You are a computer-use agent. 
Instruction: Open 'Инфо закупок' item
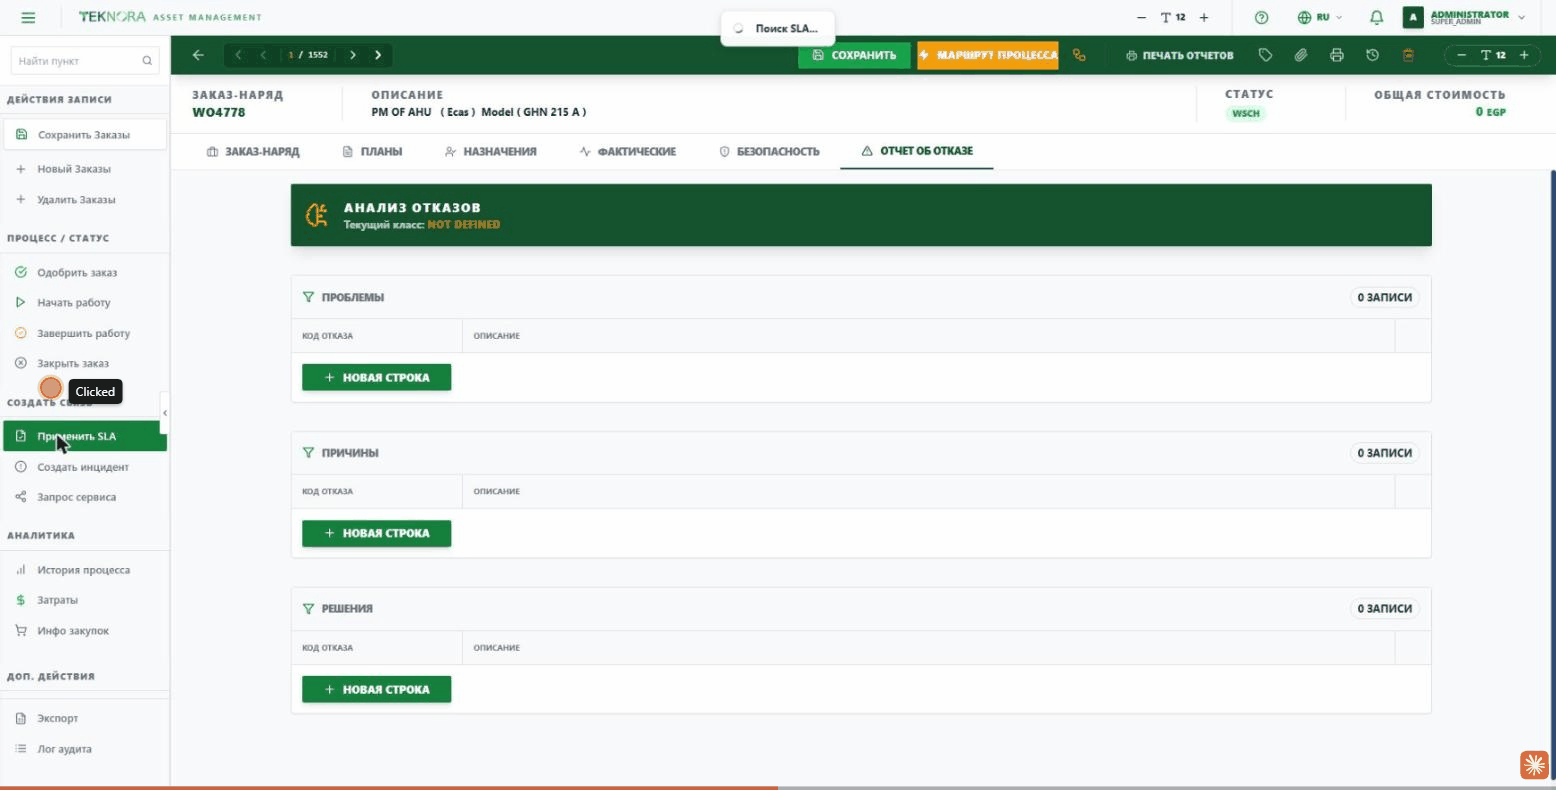pos(85,631)
